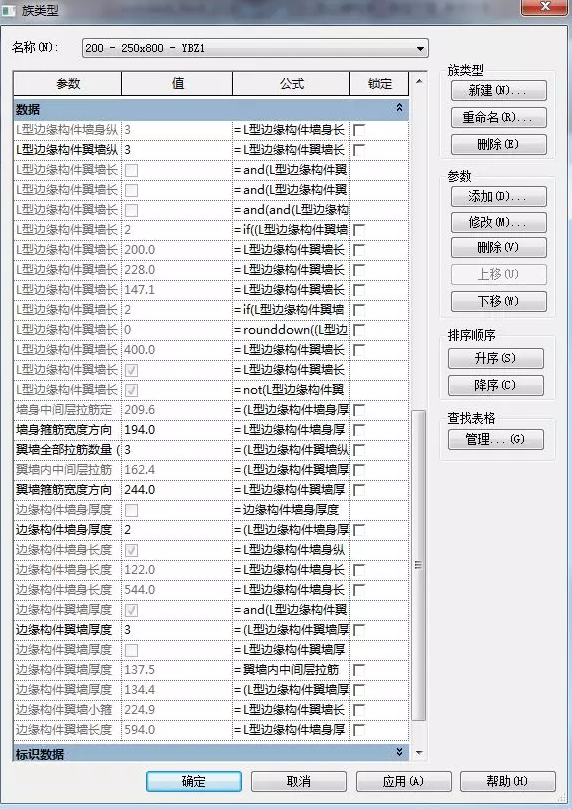This screenshot has height=809, width=572.
Task: Toggle lock checkbox for the rounddown formula row
Action: pyautogui.click(x=359, y=330)
